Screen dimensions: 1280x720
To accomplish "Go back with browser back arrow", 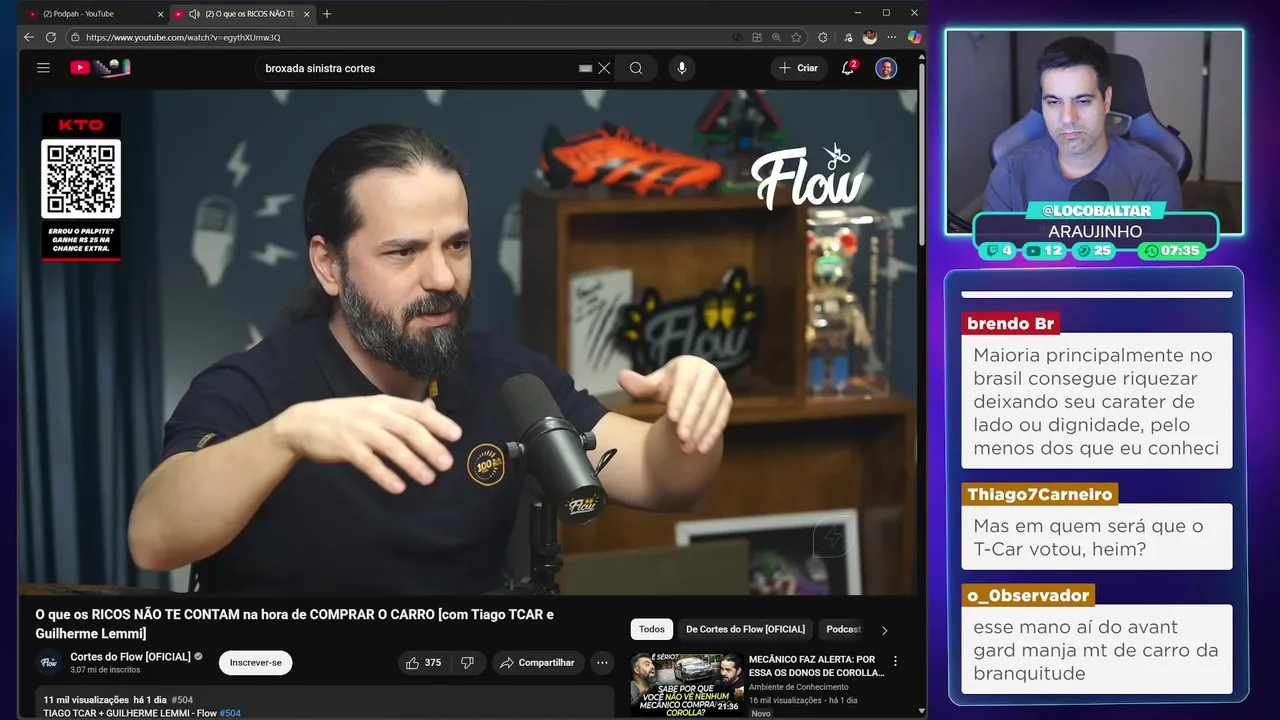I will click(x=29, y=37).
